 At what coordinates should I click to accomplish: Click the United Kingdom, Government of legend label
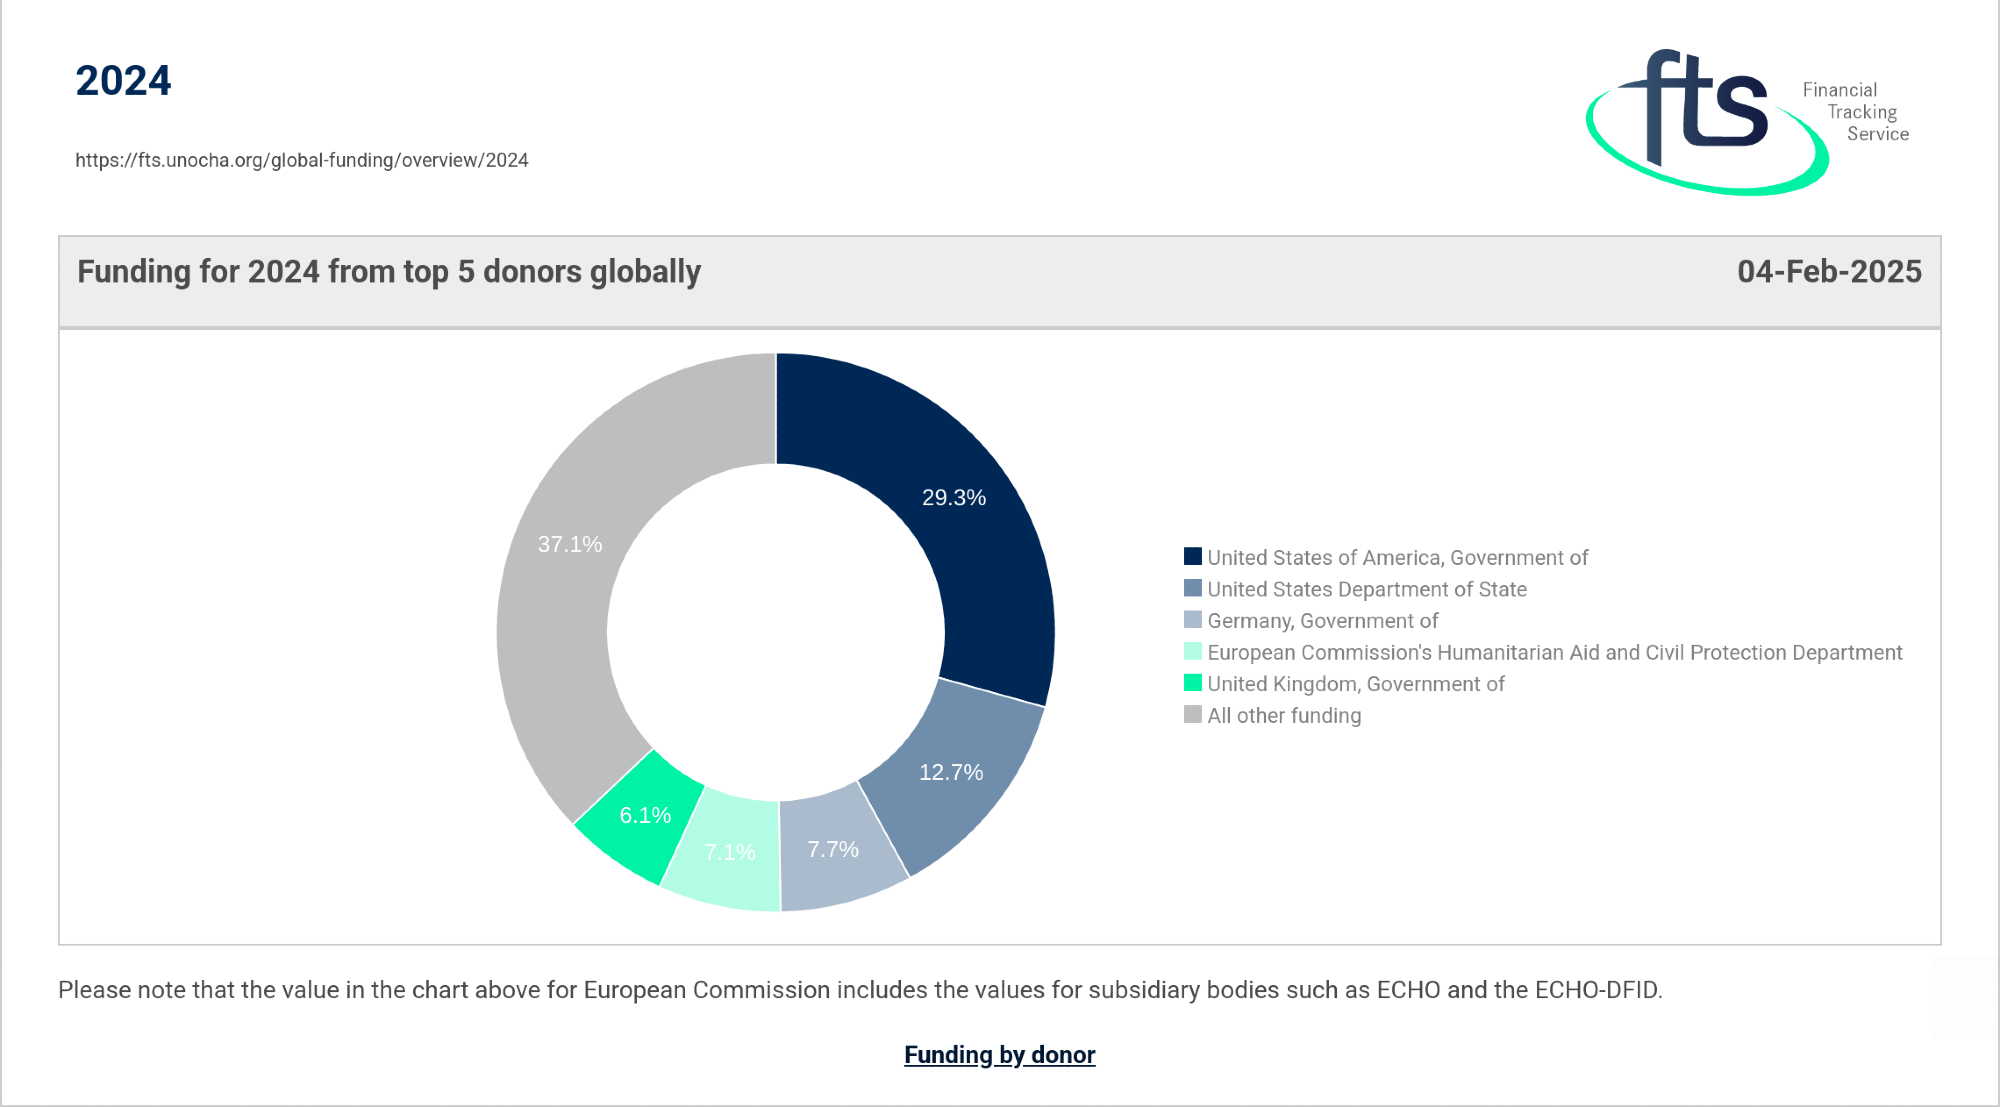coord(1355,684)
